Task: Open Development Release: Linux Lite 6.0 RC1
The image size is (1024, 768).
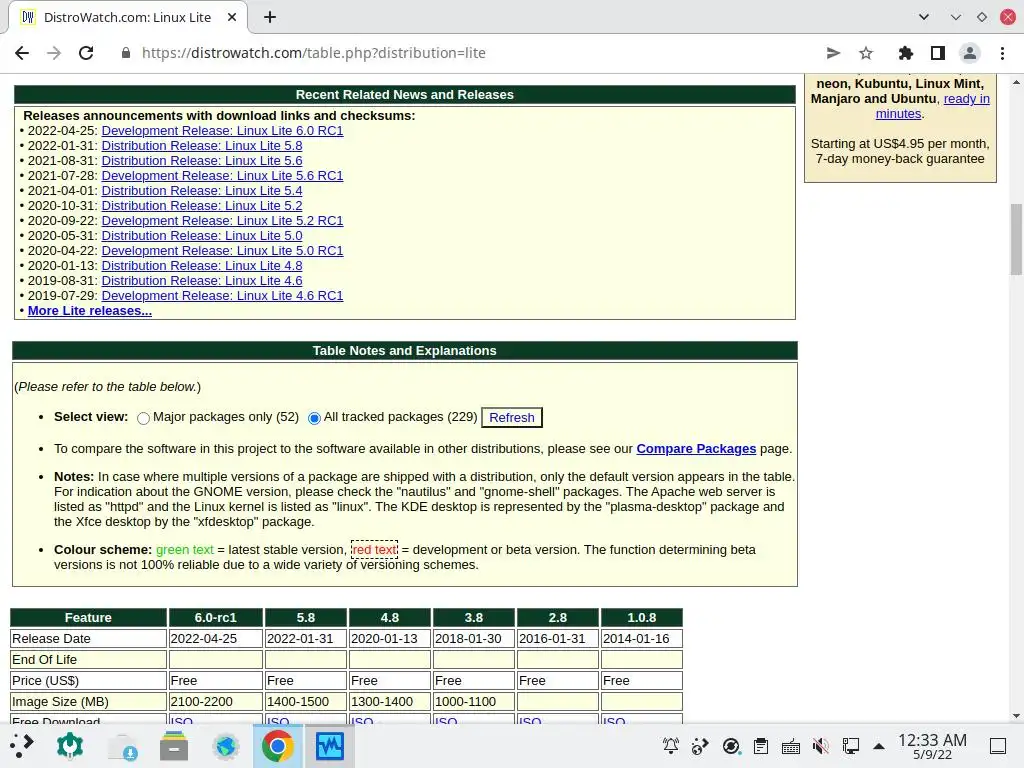Action: [222, 131]
